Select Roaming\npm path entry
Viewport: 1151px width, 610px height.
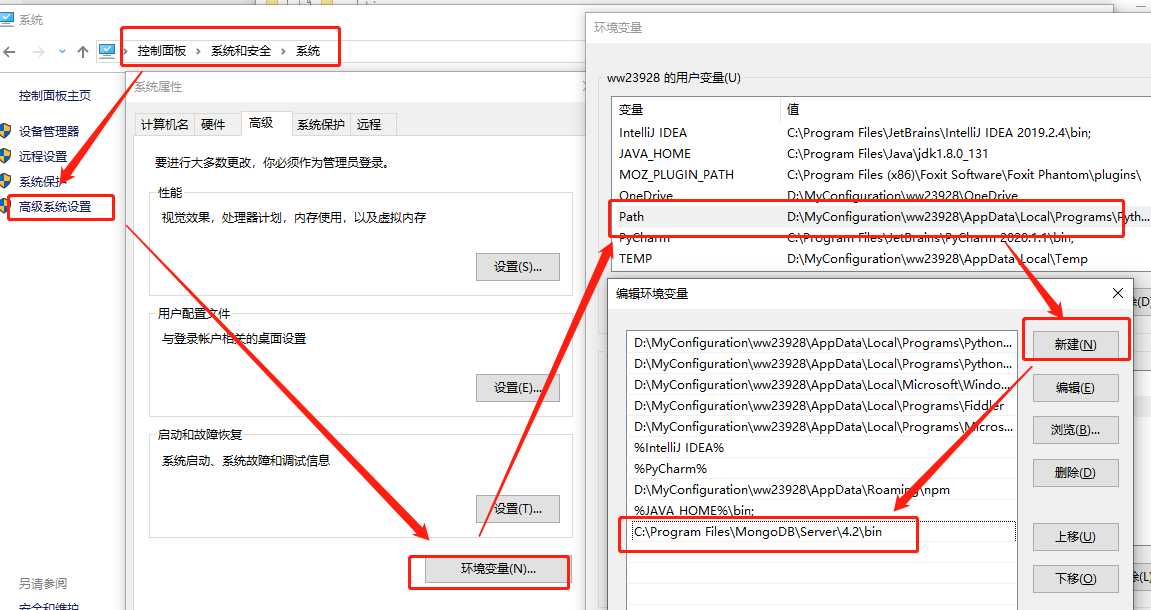822,490
